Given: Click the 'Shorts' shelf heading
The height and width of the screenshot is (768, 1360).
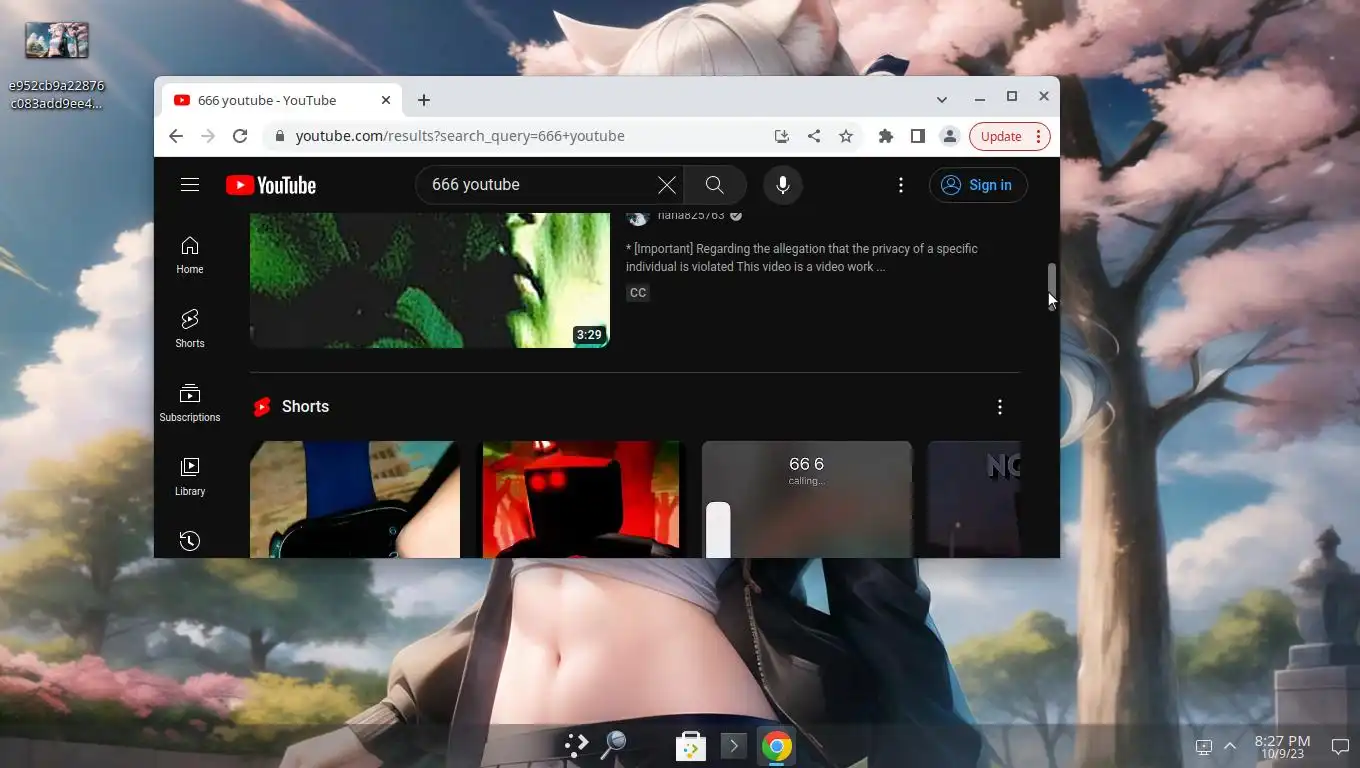Looking at the screenshot, I should click(x=305, y=407).
